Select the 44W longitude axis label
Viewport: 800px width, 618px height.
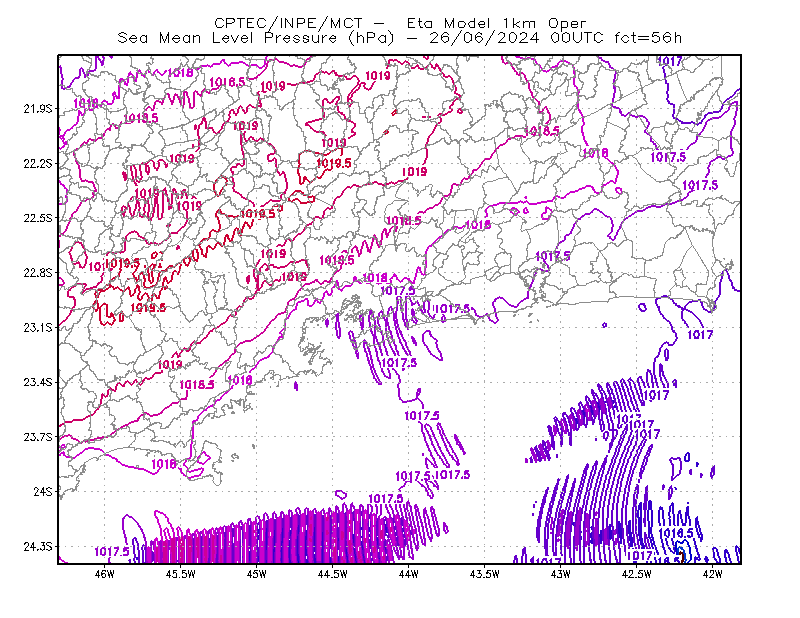pyautogui.click(x=408, y=574)
